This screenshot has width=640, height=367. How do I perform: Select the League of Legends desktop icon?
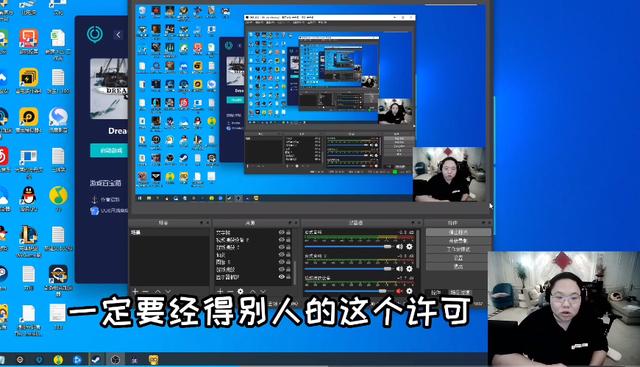(28, 235)
